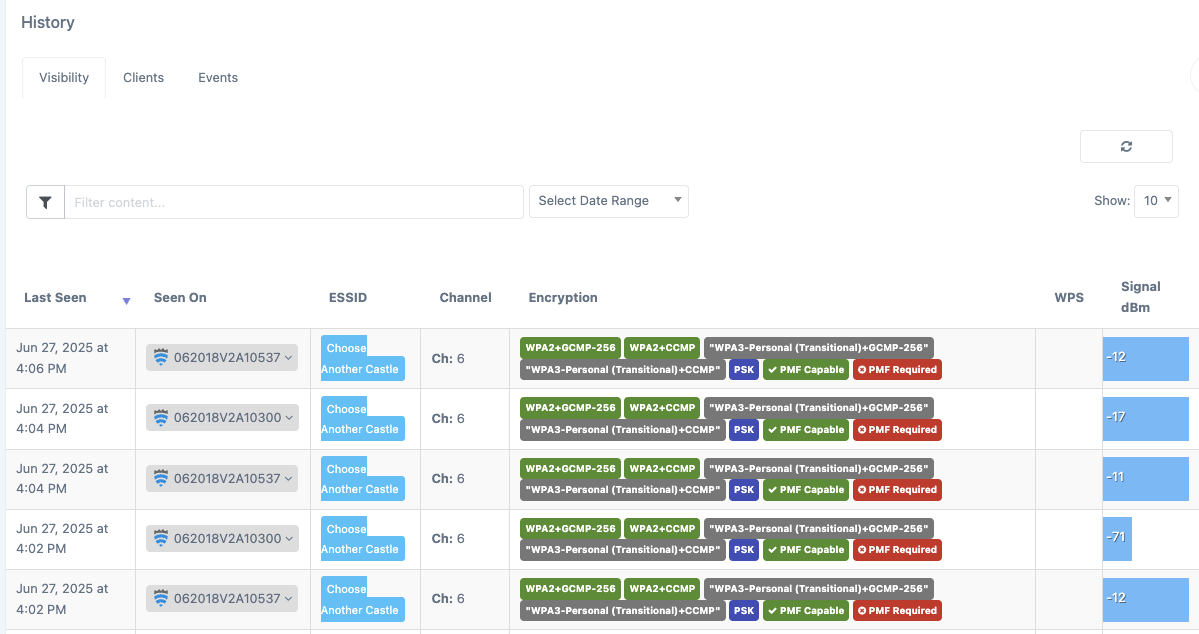Screen dimensions: 1199x634
Task: Open Choose Another Castle ESSID in -11 dBm row
Action: 360,479
